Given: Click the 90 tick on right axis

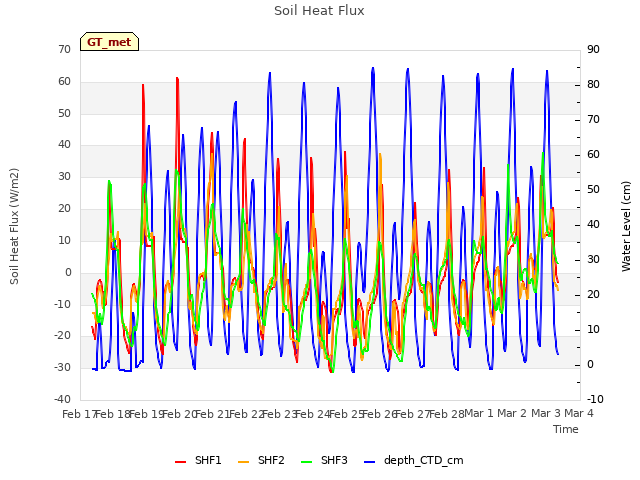Looking at the screenshot, I should pos(593,49).
